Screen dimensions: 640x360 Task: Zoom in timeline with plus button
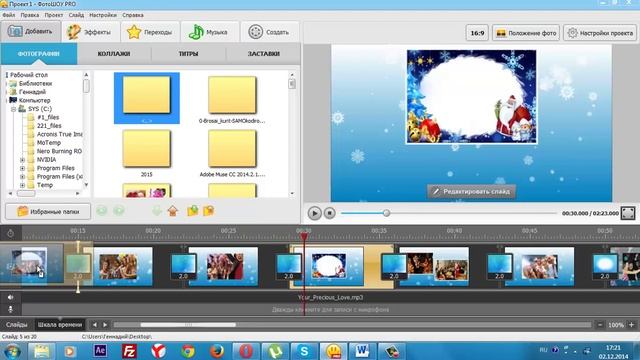point(632,325)
